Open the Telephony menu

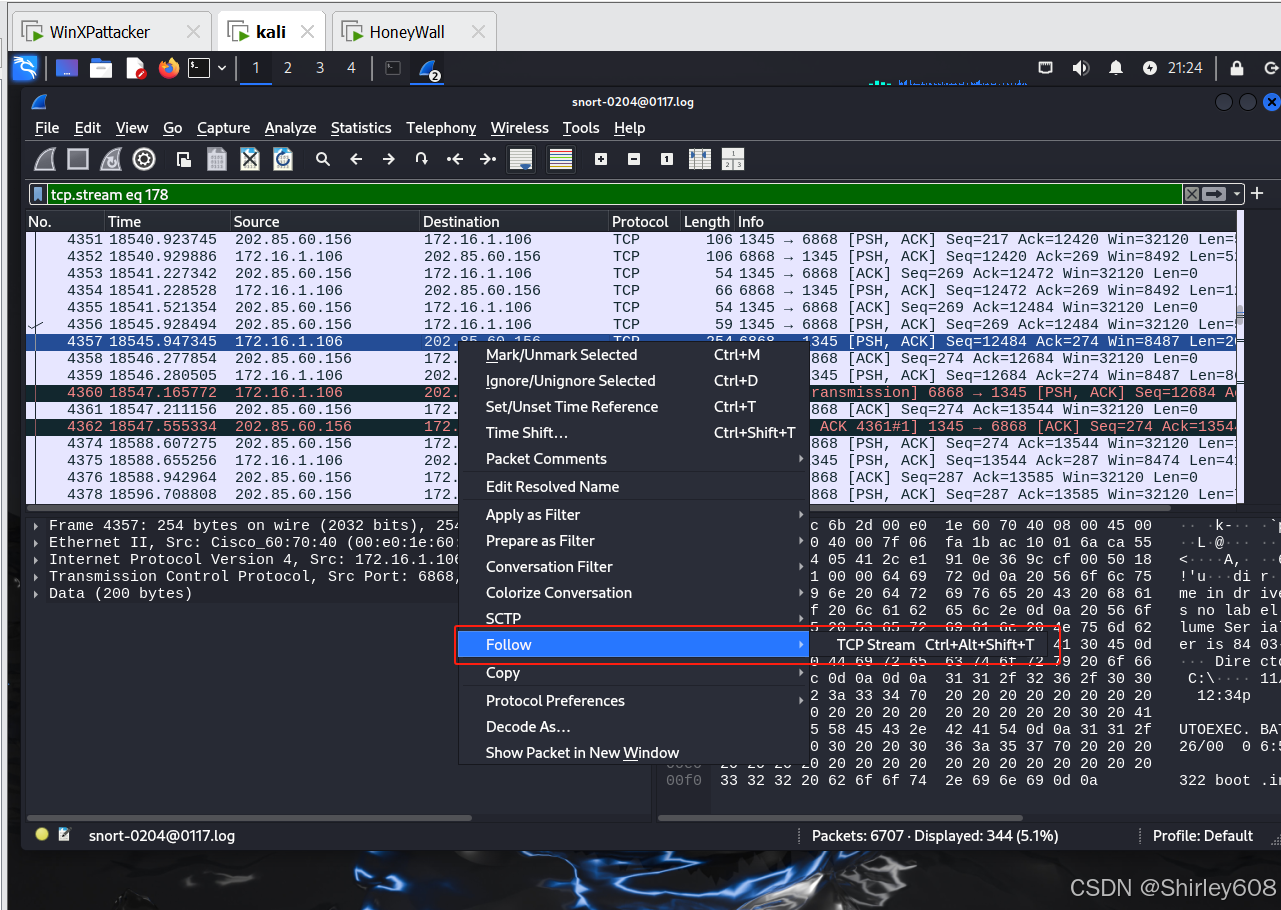point(441,128)
